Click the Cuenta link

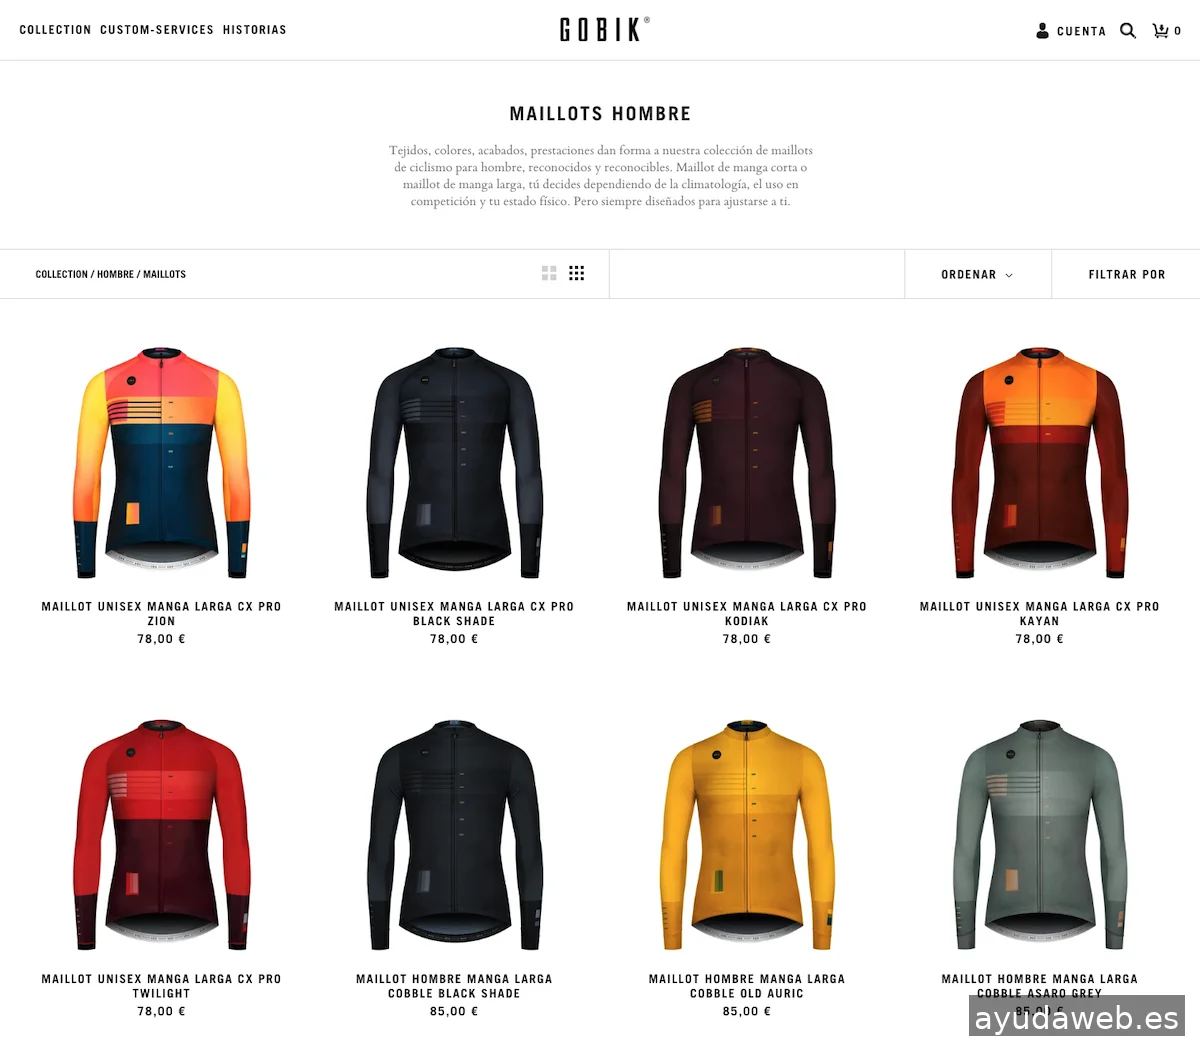[x=1081, y=31]
